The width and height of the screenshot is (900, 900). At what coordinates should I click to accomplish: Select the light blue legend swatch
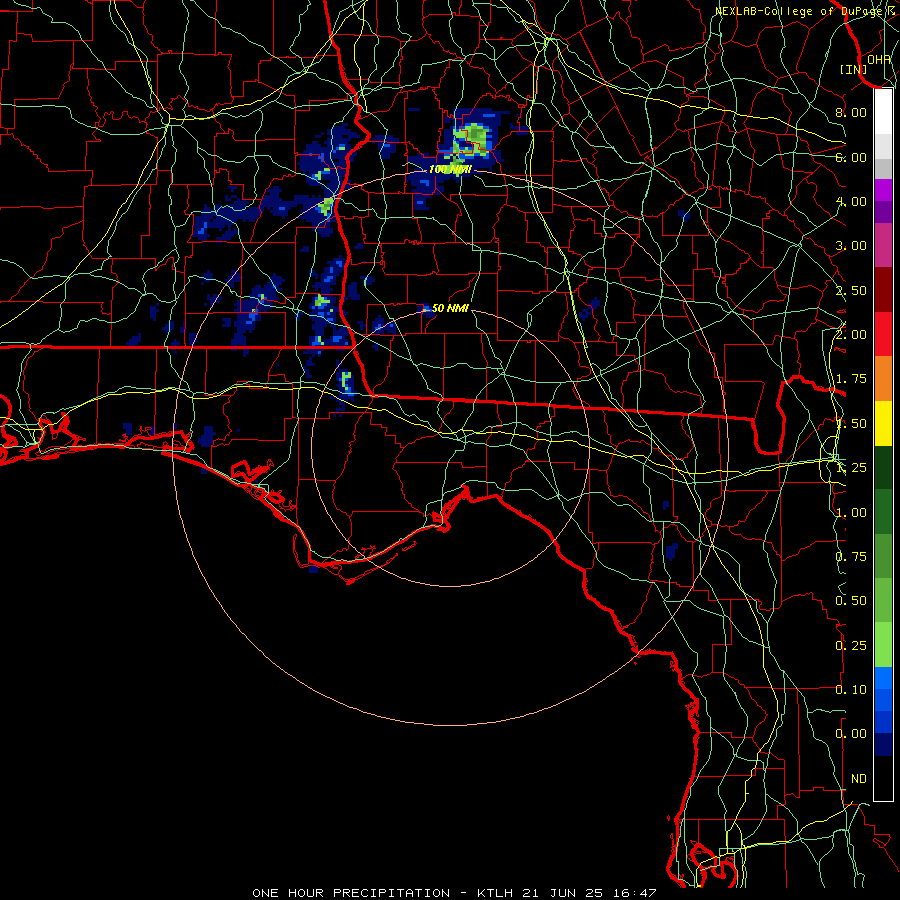(x=883, y=678)
